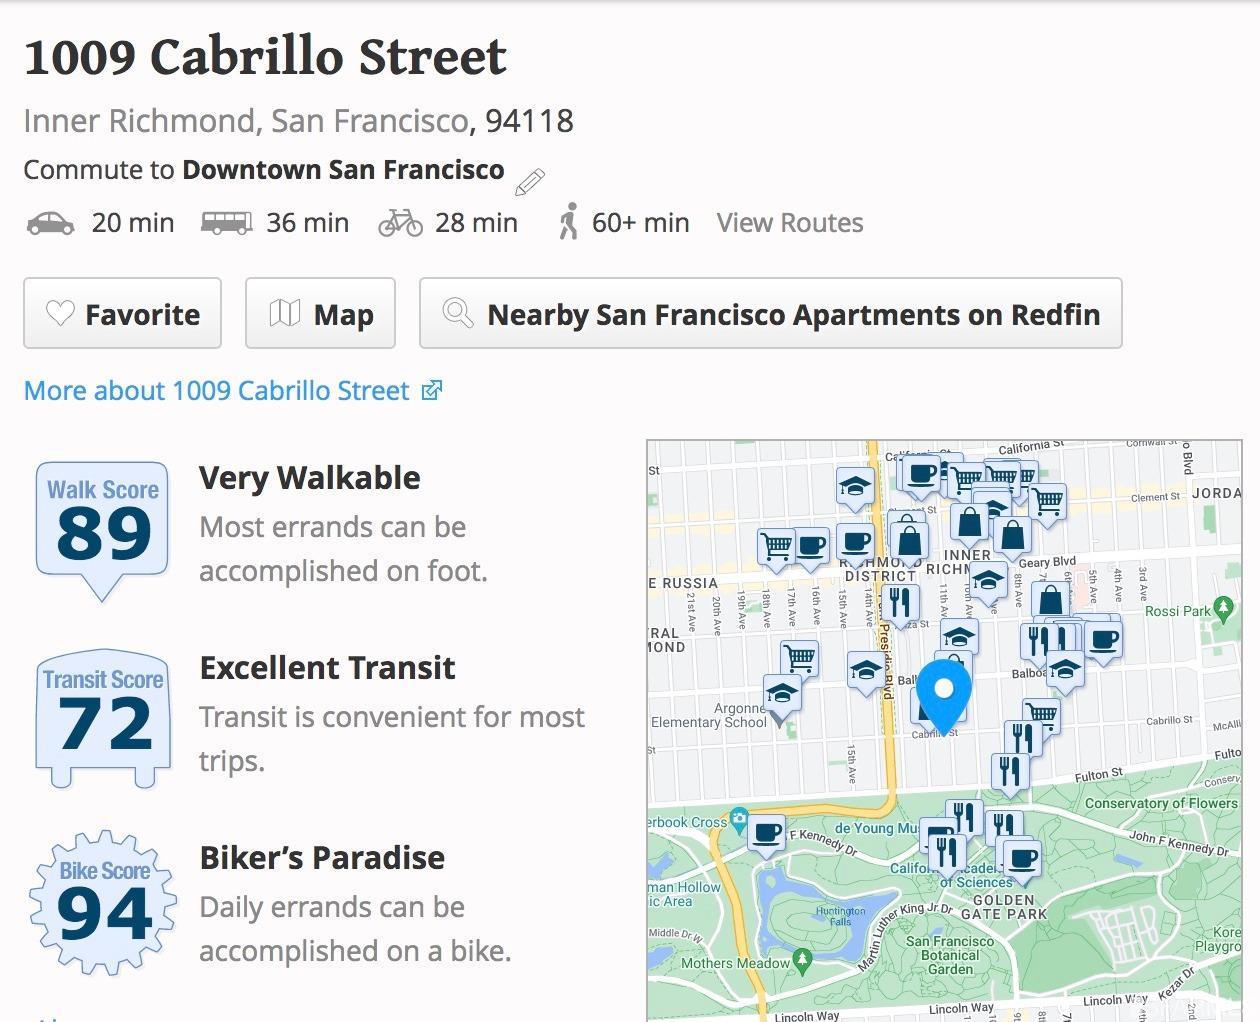Open the Map button

tap(320, 314)
